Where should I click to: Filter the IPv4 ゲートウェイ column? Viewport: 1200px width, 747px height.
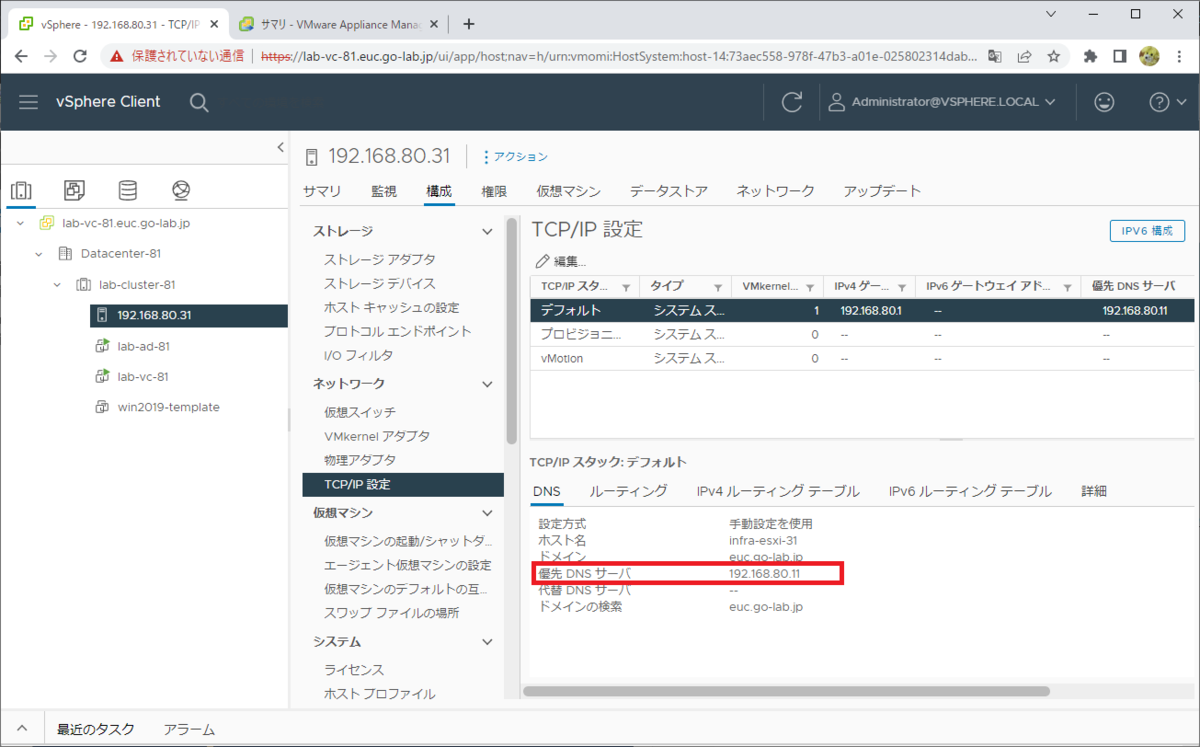902,287
